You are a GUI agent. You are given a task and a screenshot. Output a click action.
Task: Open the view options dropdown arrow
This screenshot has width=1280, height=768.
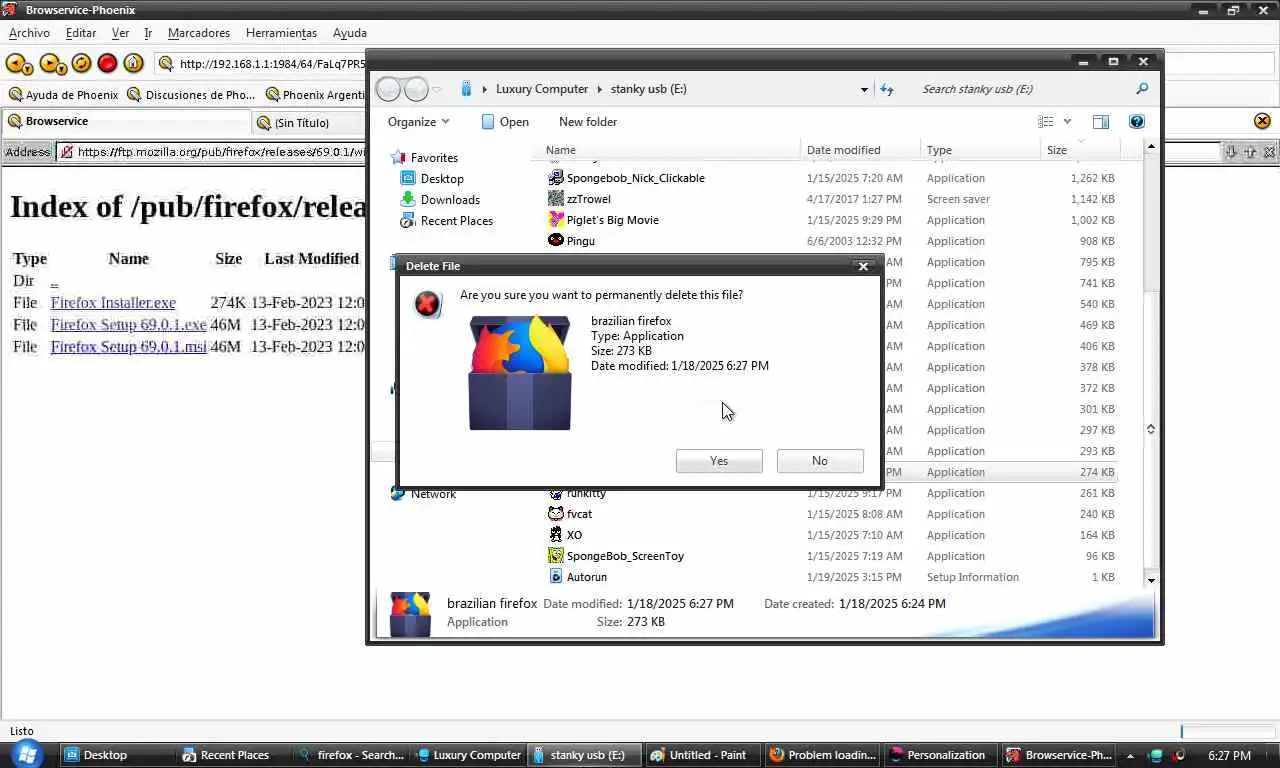pyautogui.click(x=1067, y=122)
